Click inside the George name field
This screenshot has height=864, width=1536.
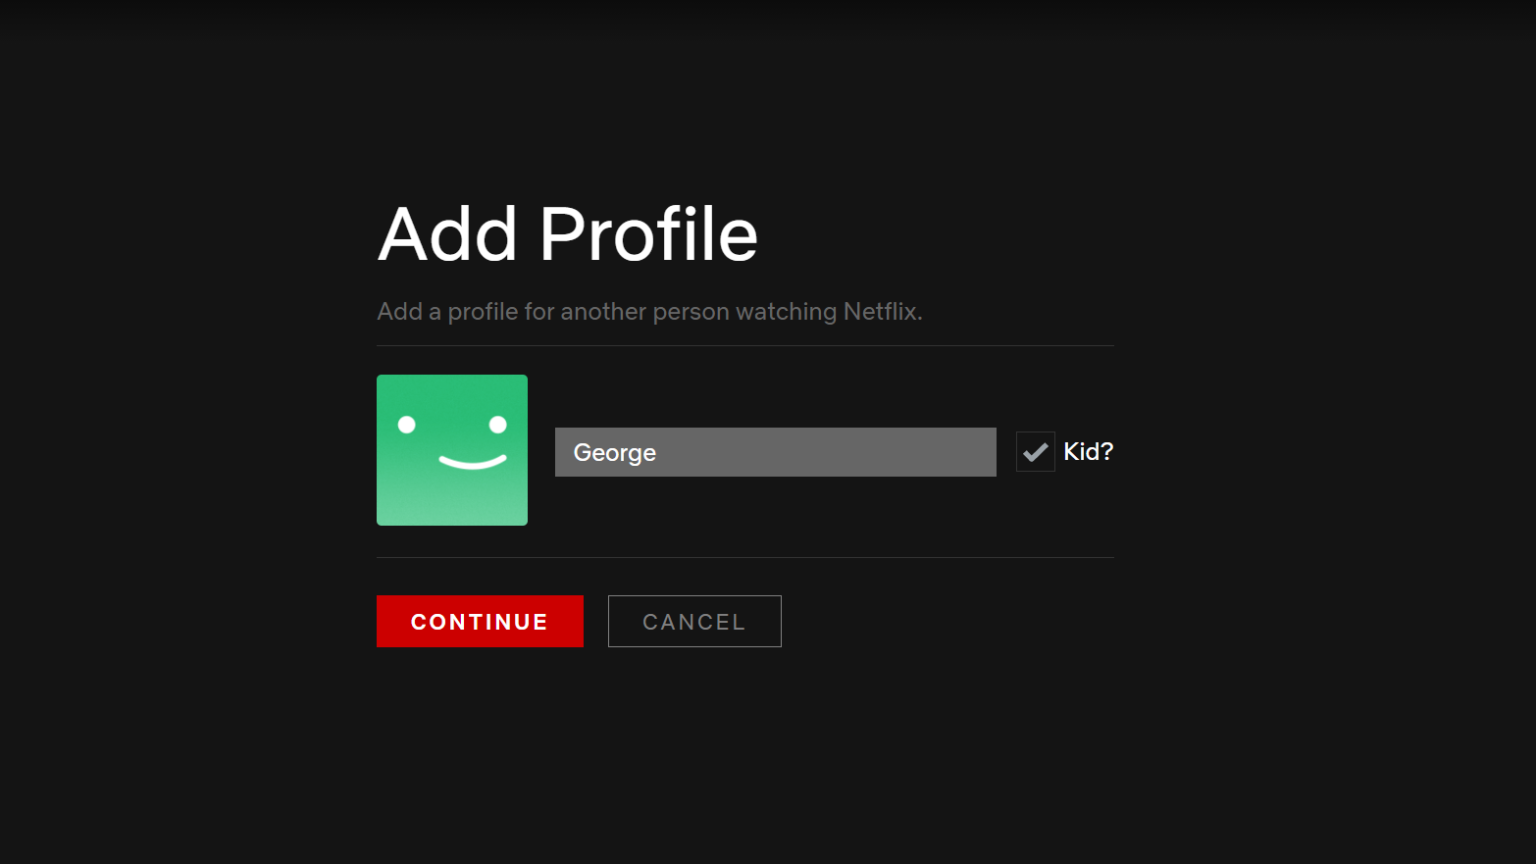click(x=775, y=452)
